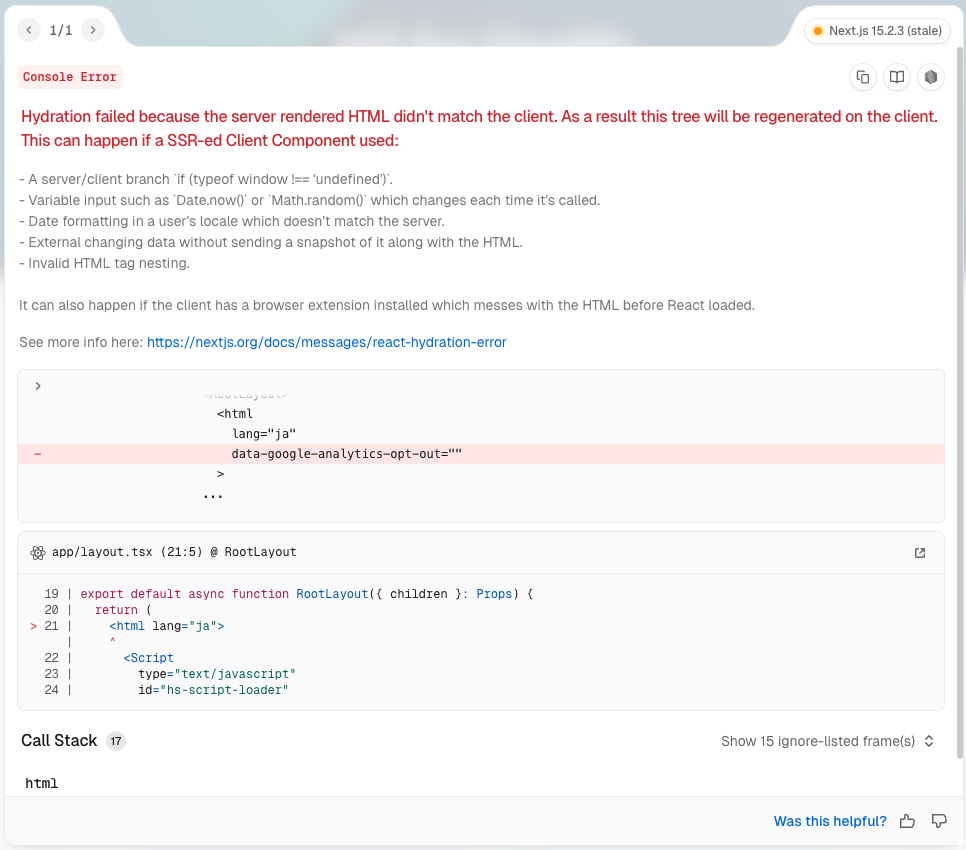Select the html call stack frame
Screen dimensions: 966x850
tap(42, 783)
